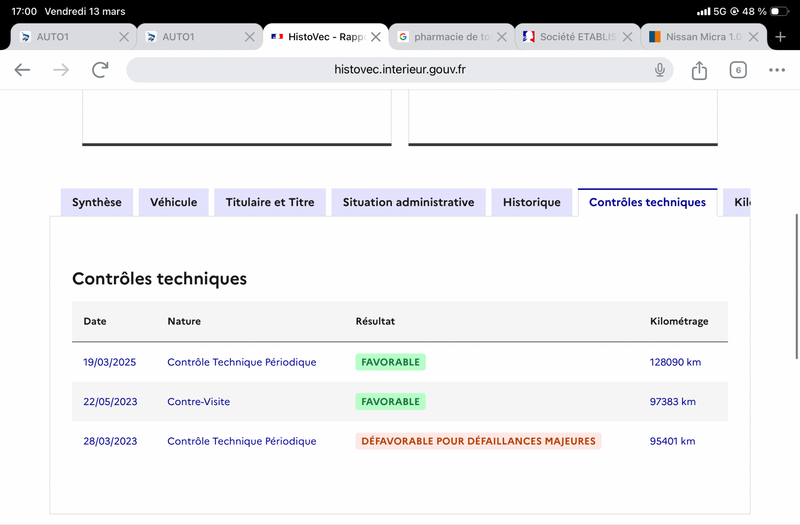Reload the HistoVec page
800x525 pixels.
coord(100,70)
